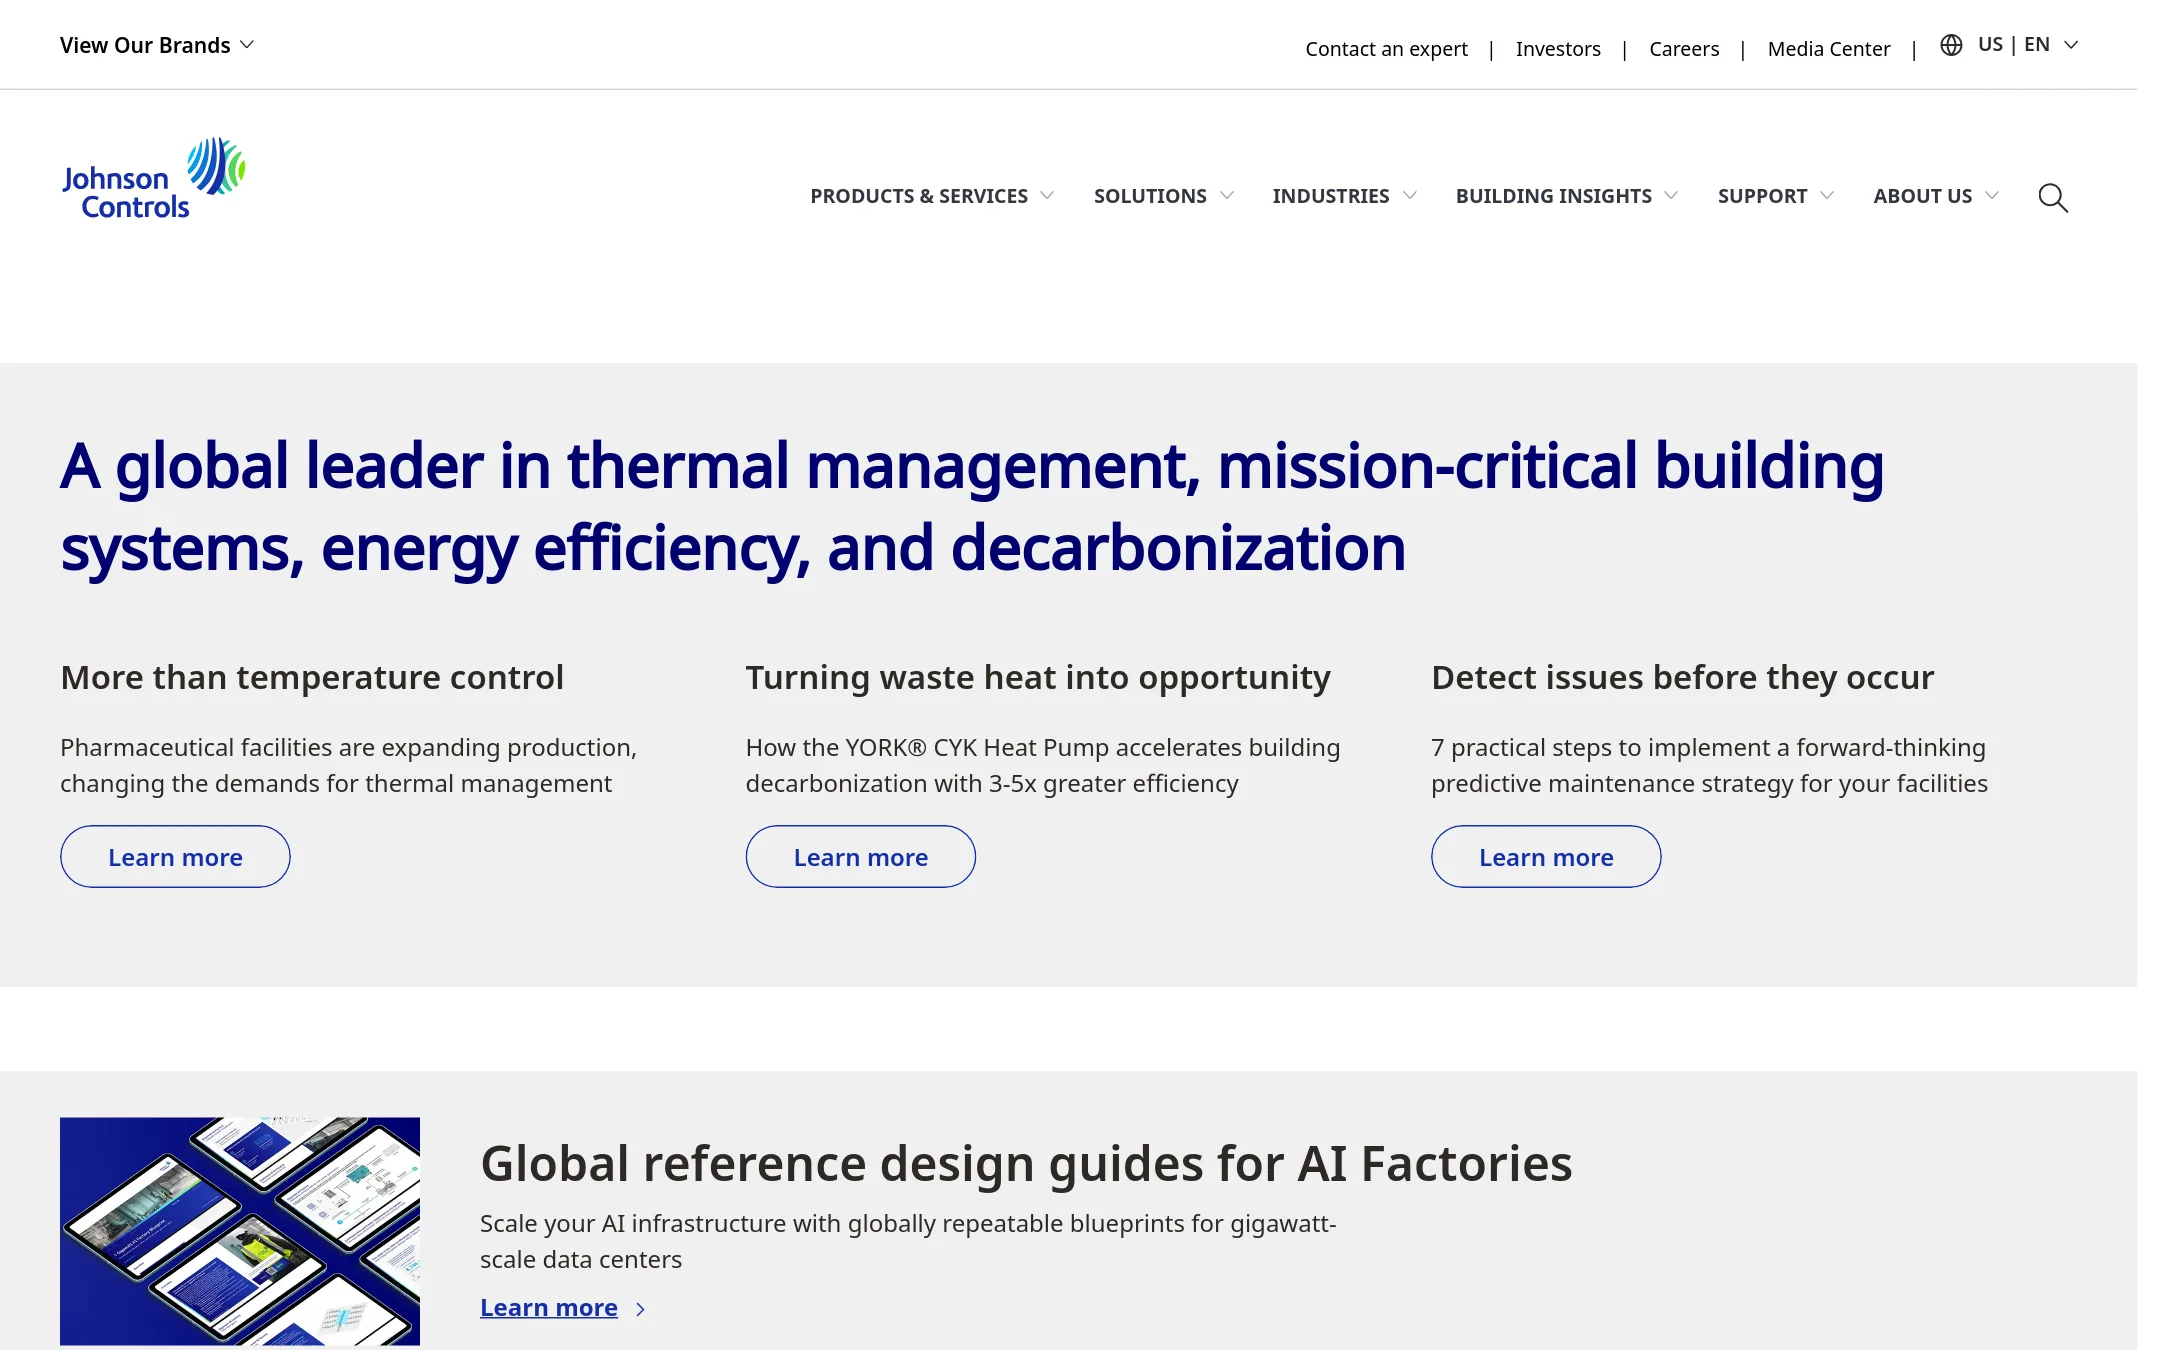Visit the Media Center link
The width and height of the screenshot is (2160, 1350).
[1828, 49]
